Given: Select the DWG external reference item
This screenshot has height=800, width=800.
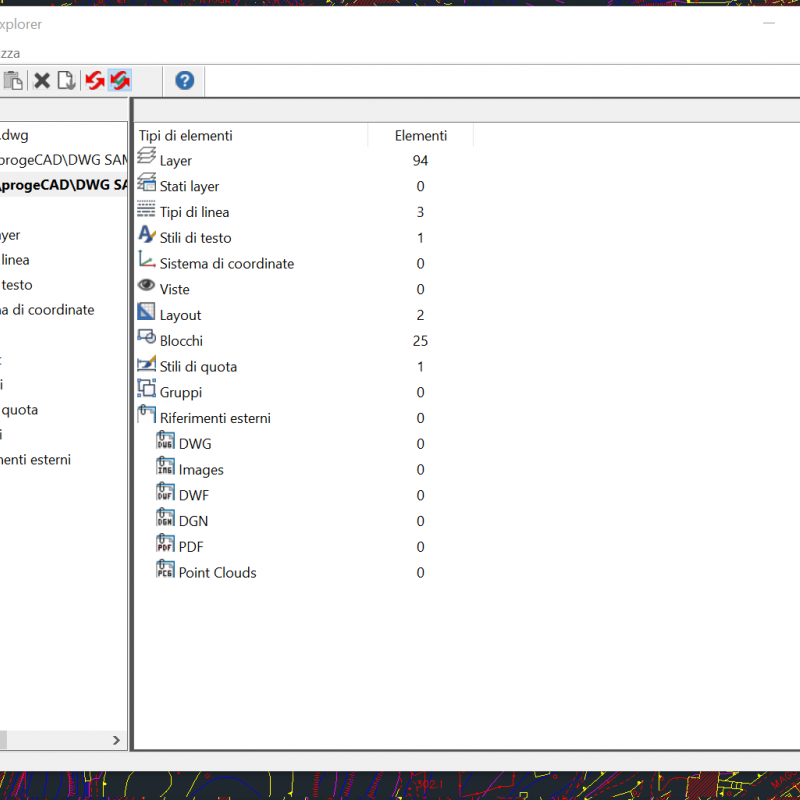Looking at the screenshot, I should point(195,444).
